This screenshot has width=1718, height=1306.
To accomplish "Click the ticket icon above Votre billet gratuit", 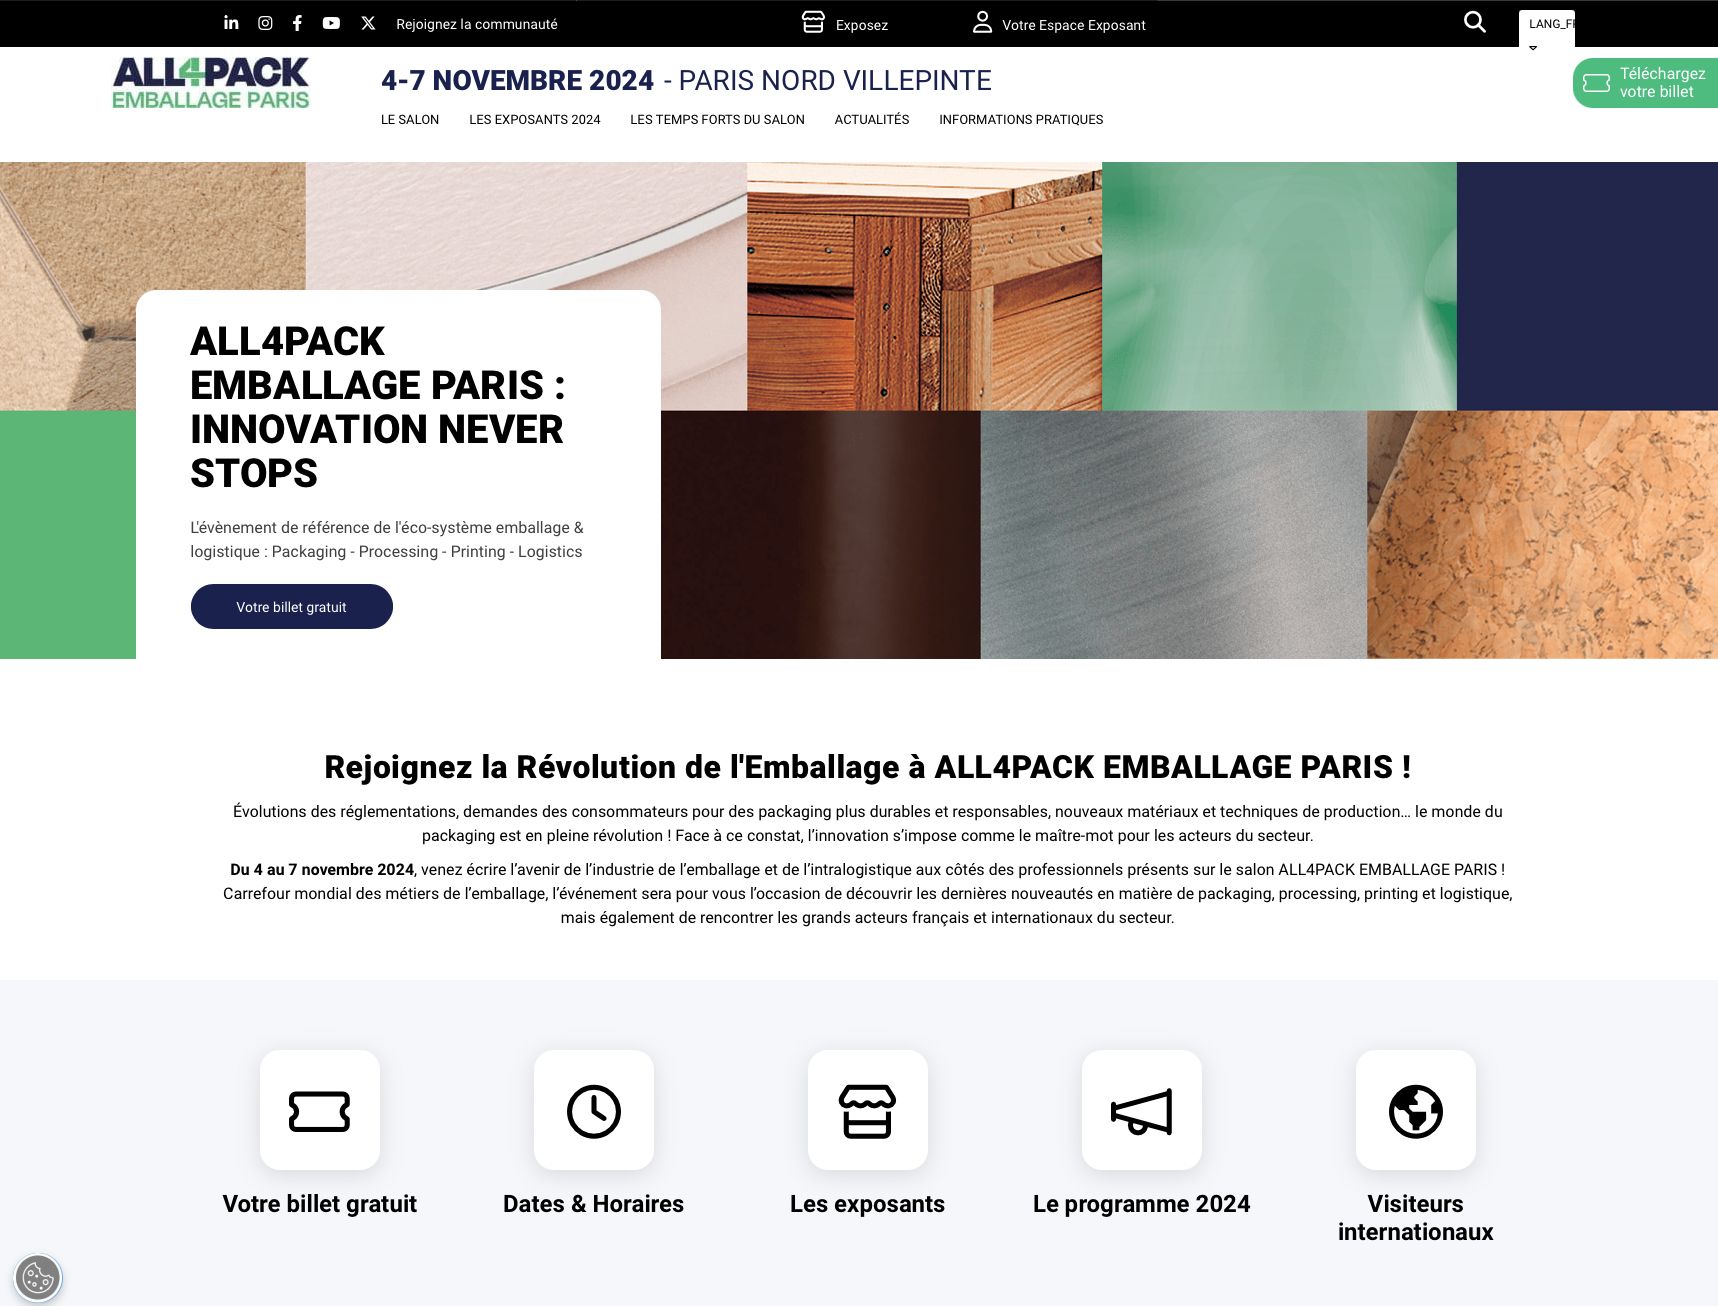I will [320, 1111].
